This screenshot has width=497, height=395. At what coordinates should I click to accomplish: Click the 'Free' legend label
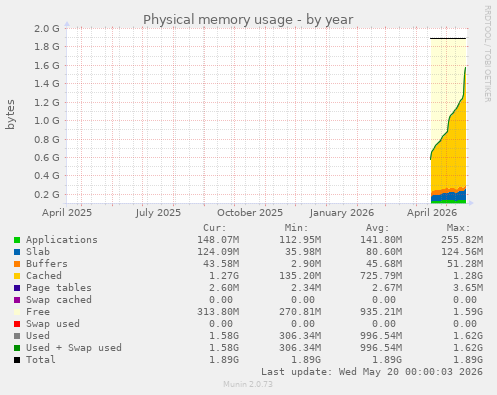pos(38,312)
